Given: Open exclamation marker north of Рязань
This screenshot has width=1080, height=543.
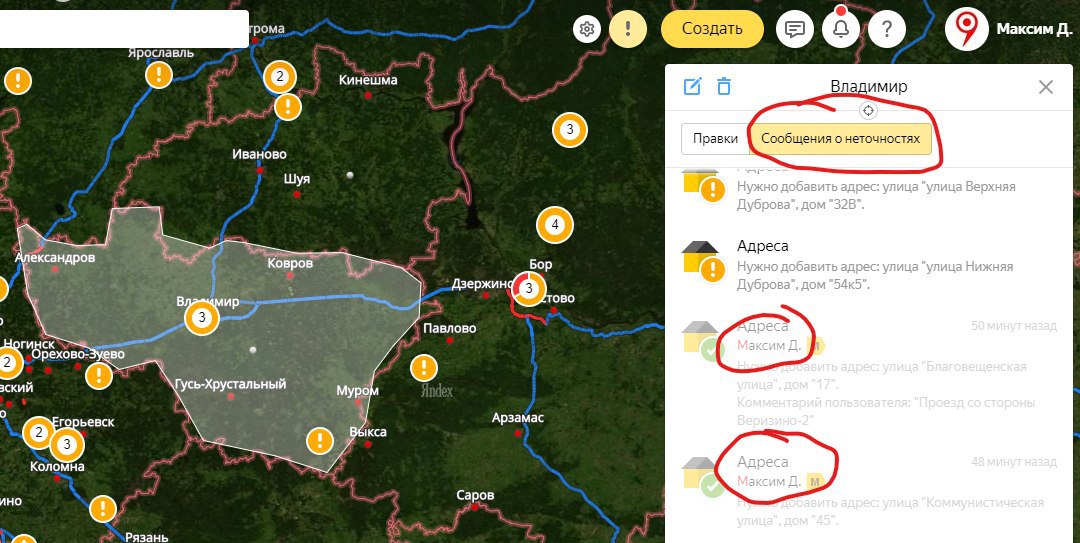Looking at the screenshot, I should 103,509.
